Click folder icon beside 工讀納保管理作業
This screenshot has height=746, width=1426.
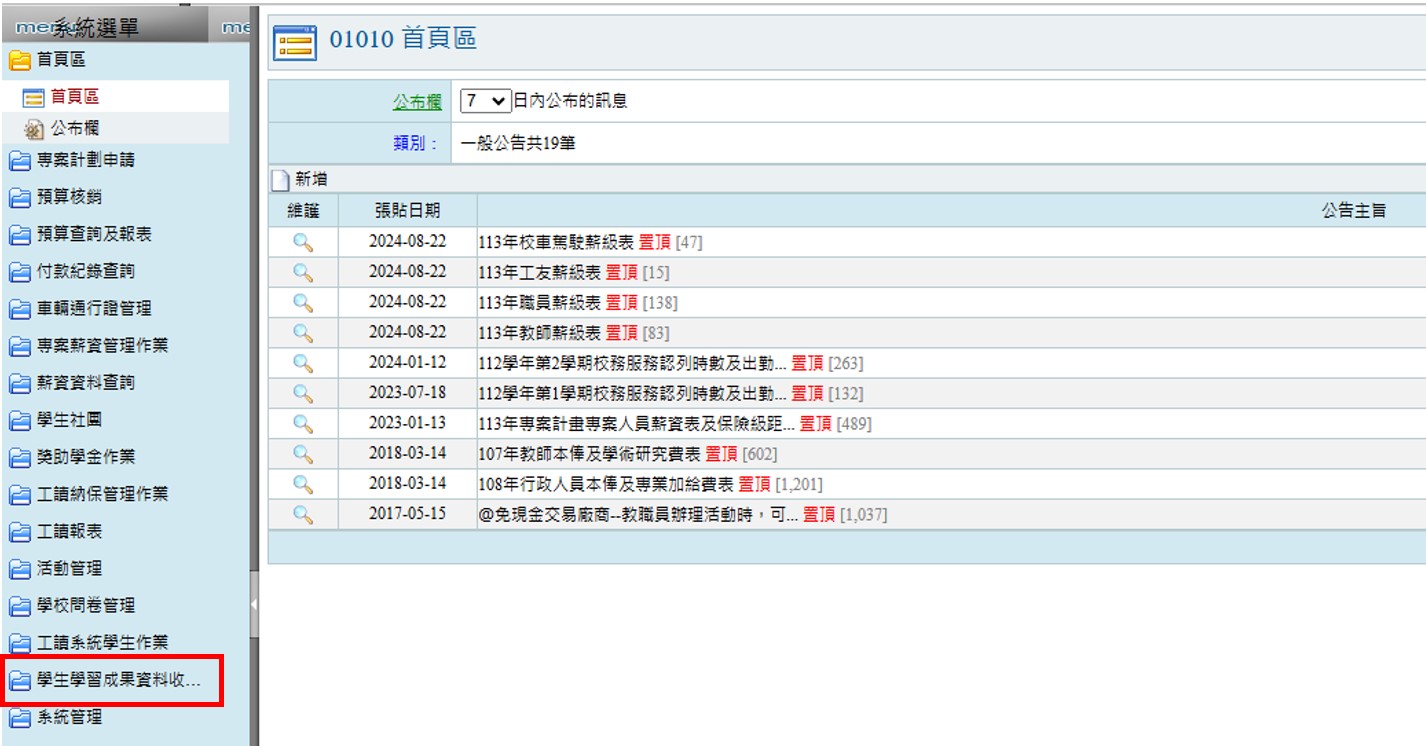click(19, 494)
